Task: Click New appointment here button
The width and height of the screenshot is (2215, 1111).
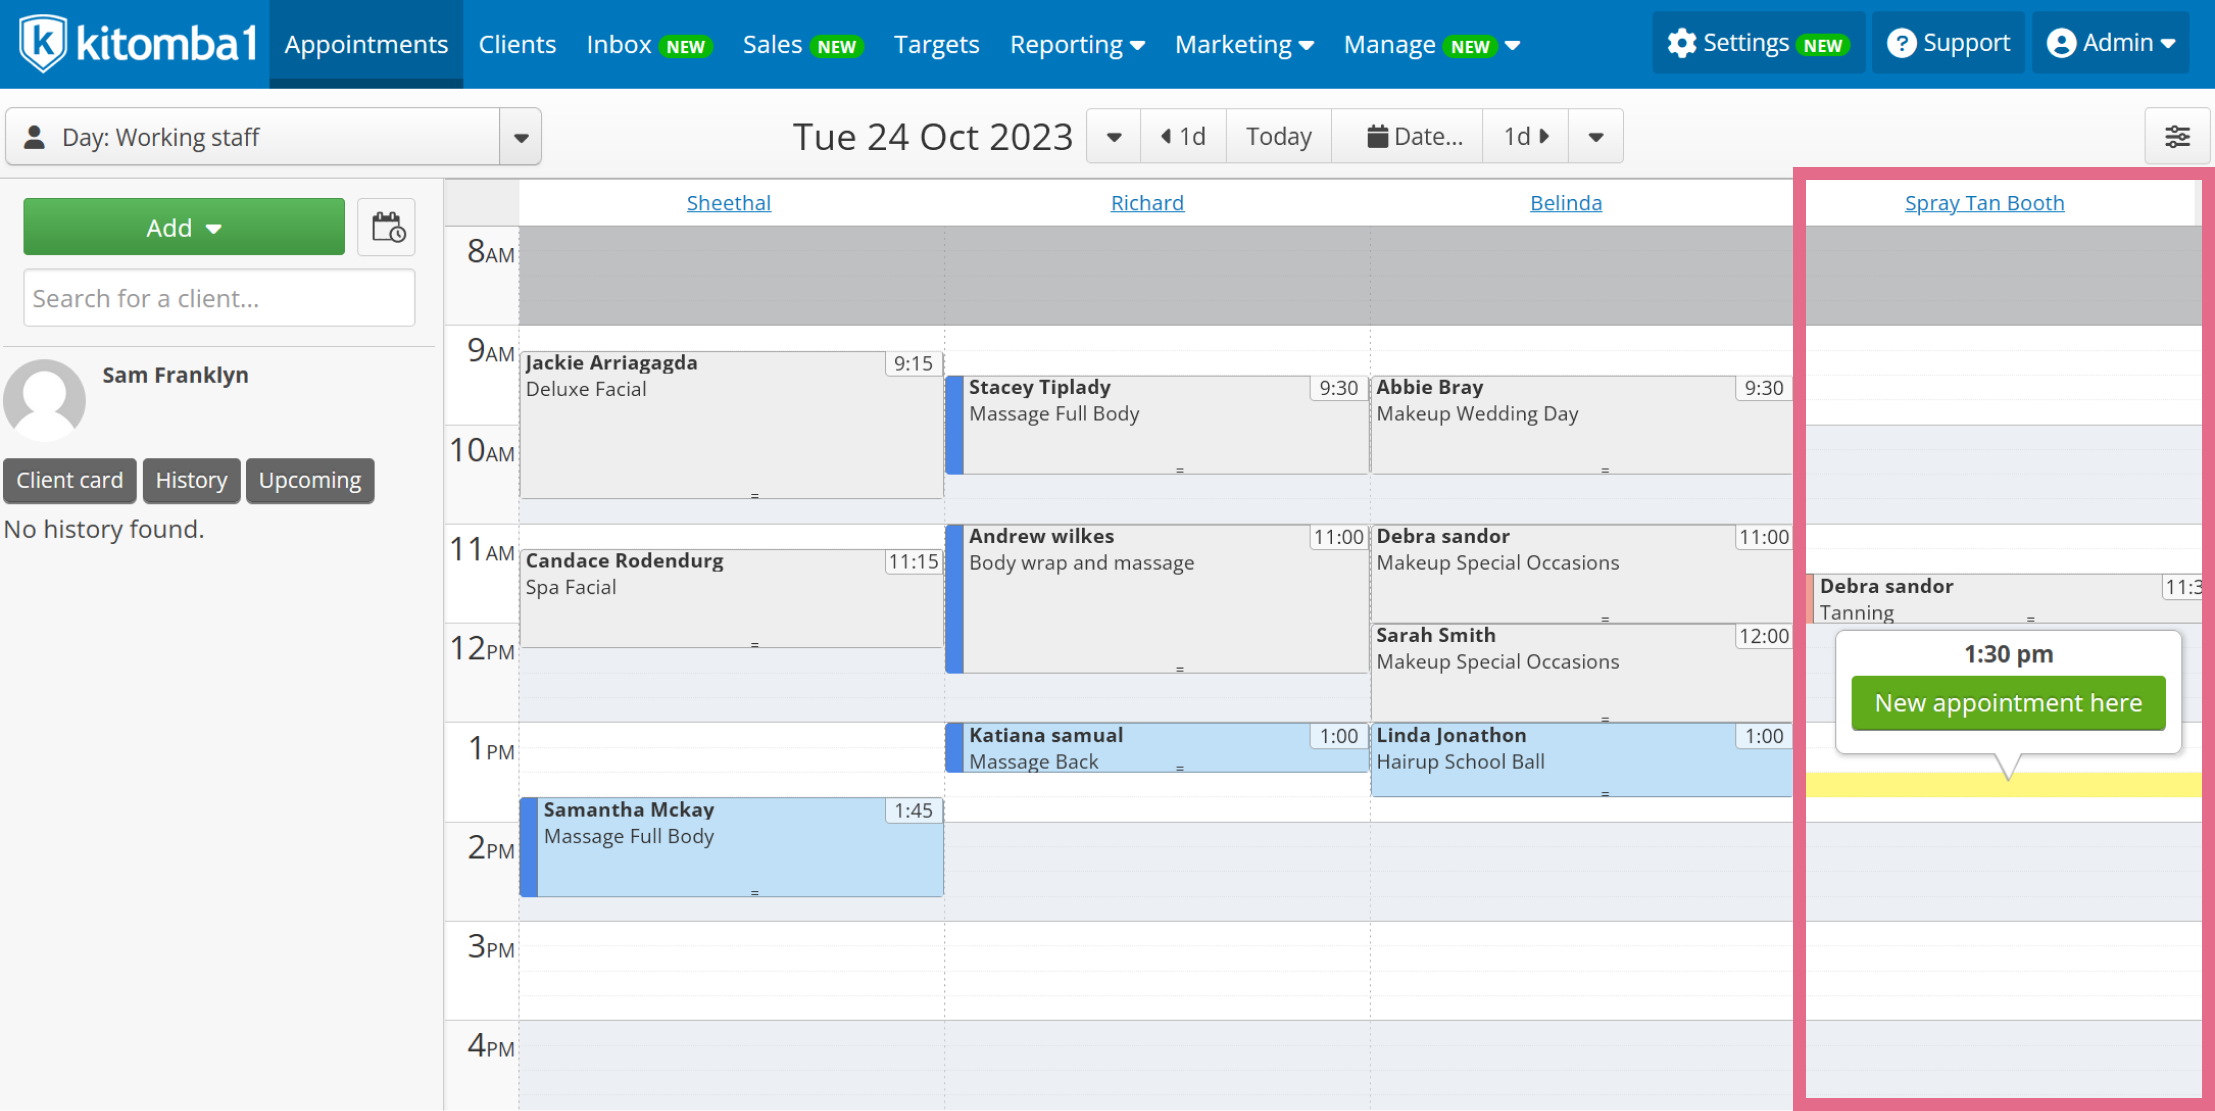Action: pos(2008,703)
